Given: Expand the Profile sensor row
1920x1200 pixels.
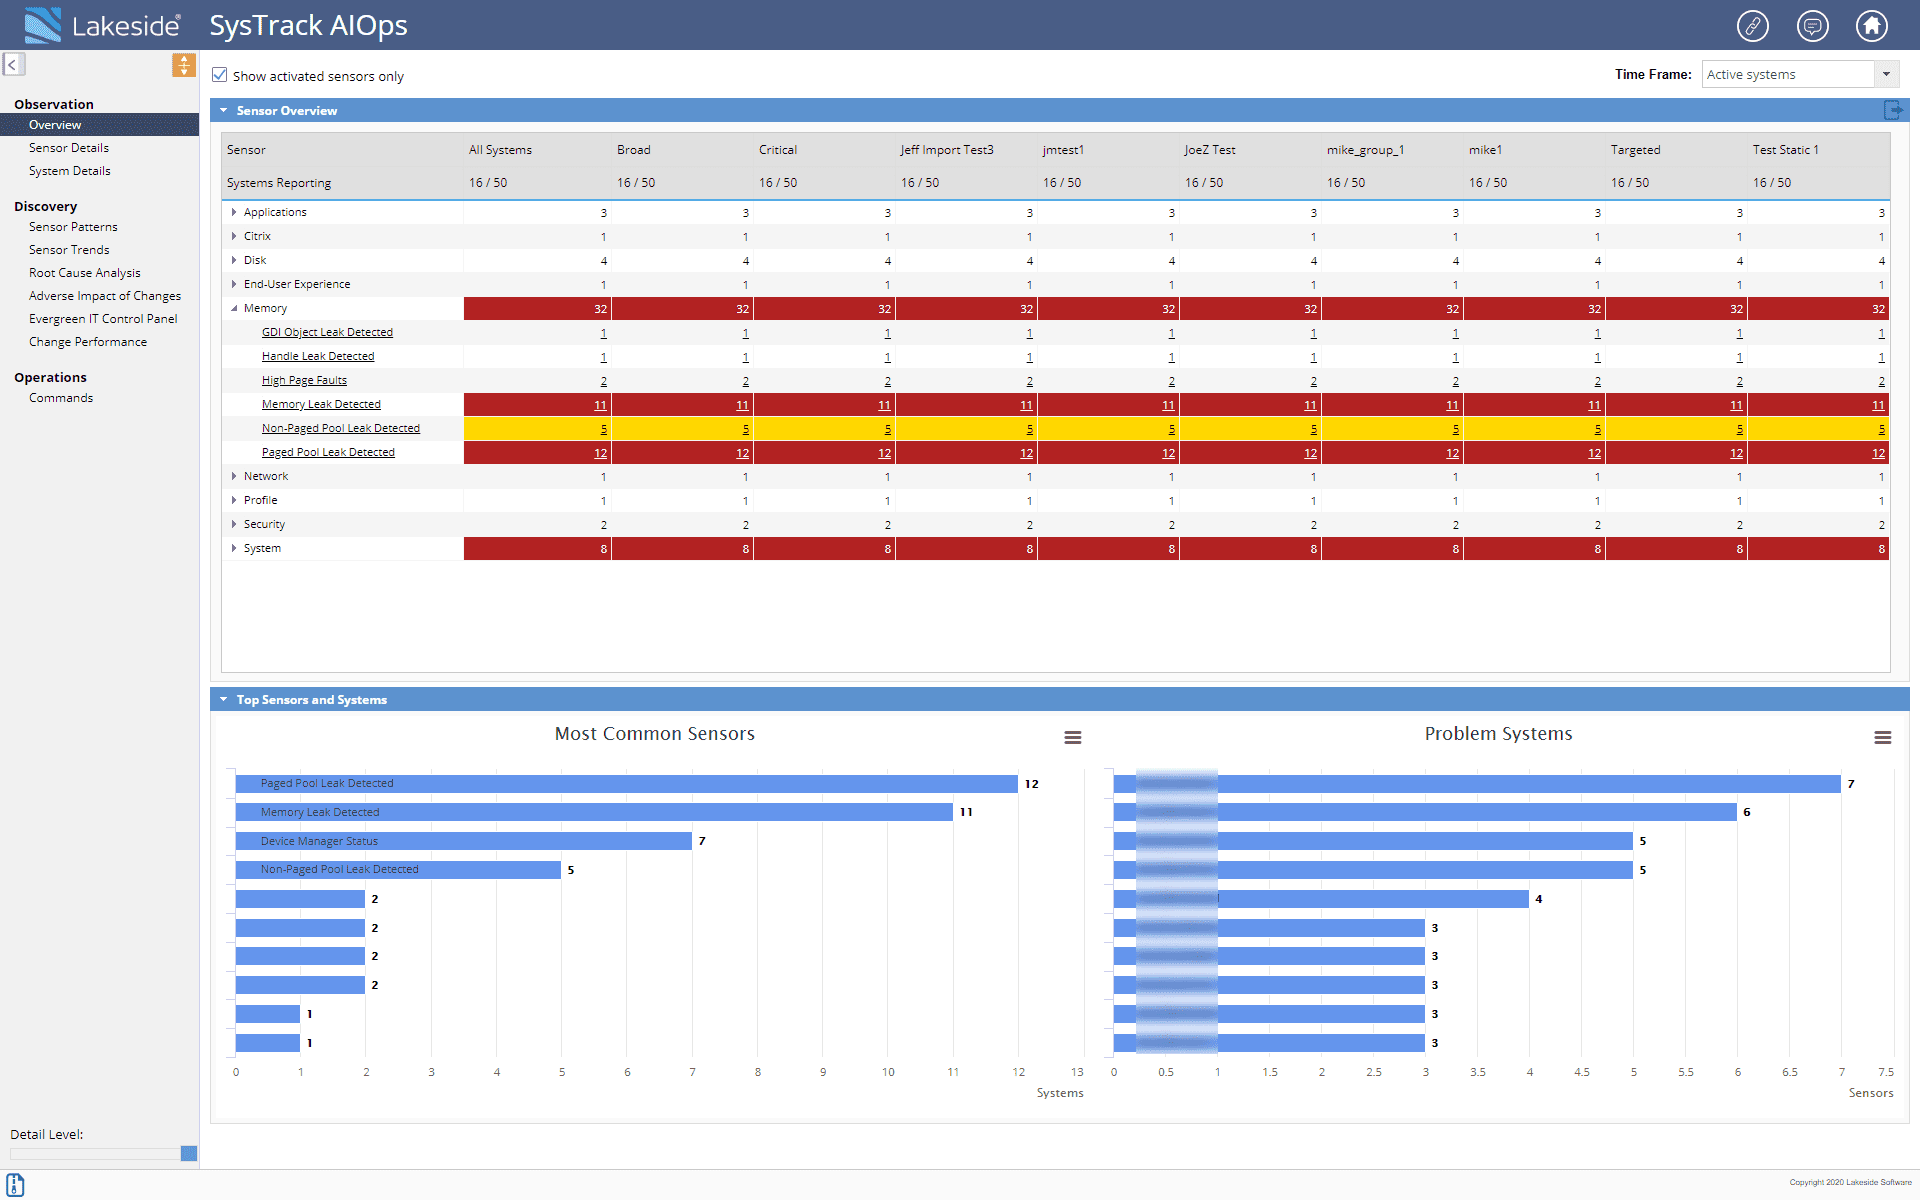Looking at the screenshot, I should (x=234, y=500).
